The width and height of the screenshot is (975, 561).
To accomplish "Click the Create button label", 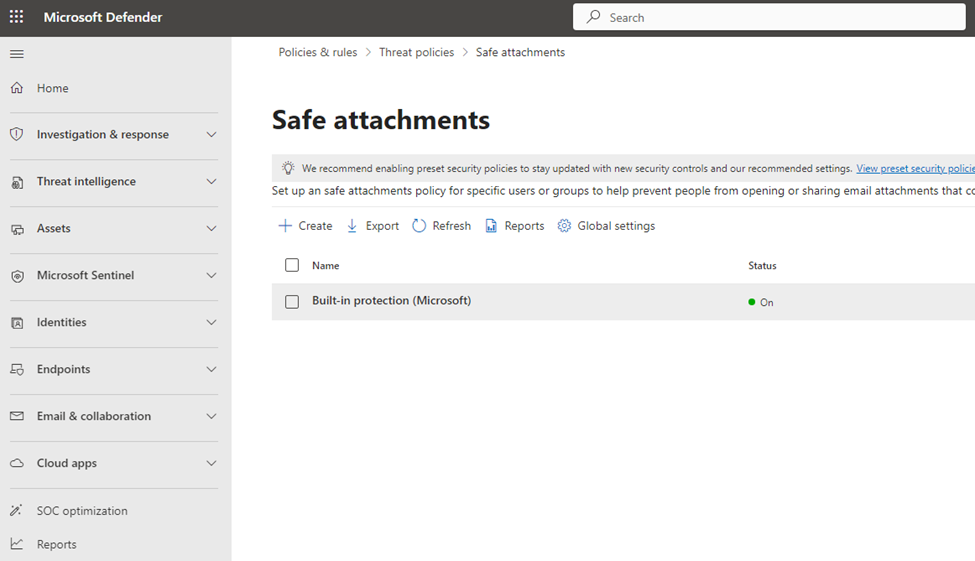I will [315, 226].
